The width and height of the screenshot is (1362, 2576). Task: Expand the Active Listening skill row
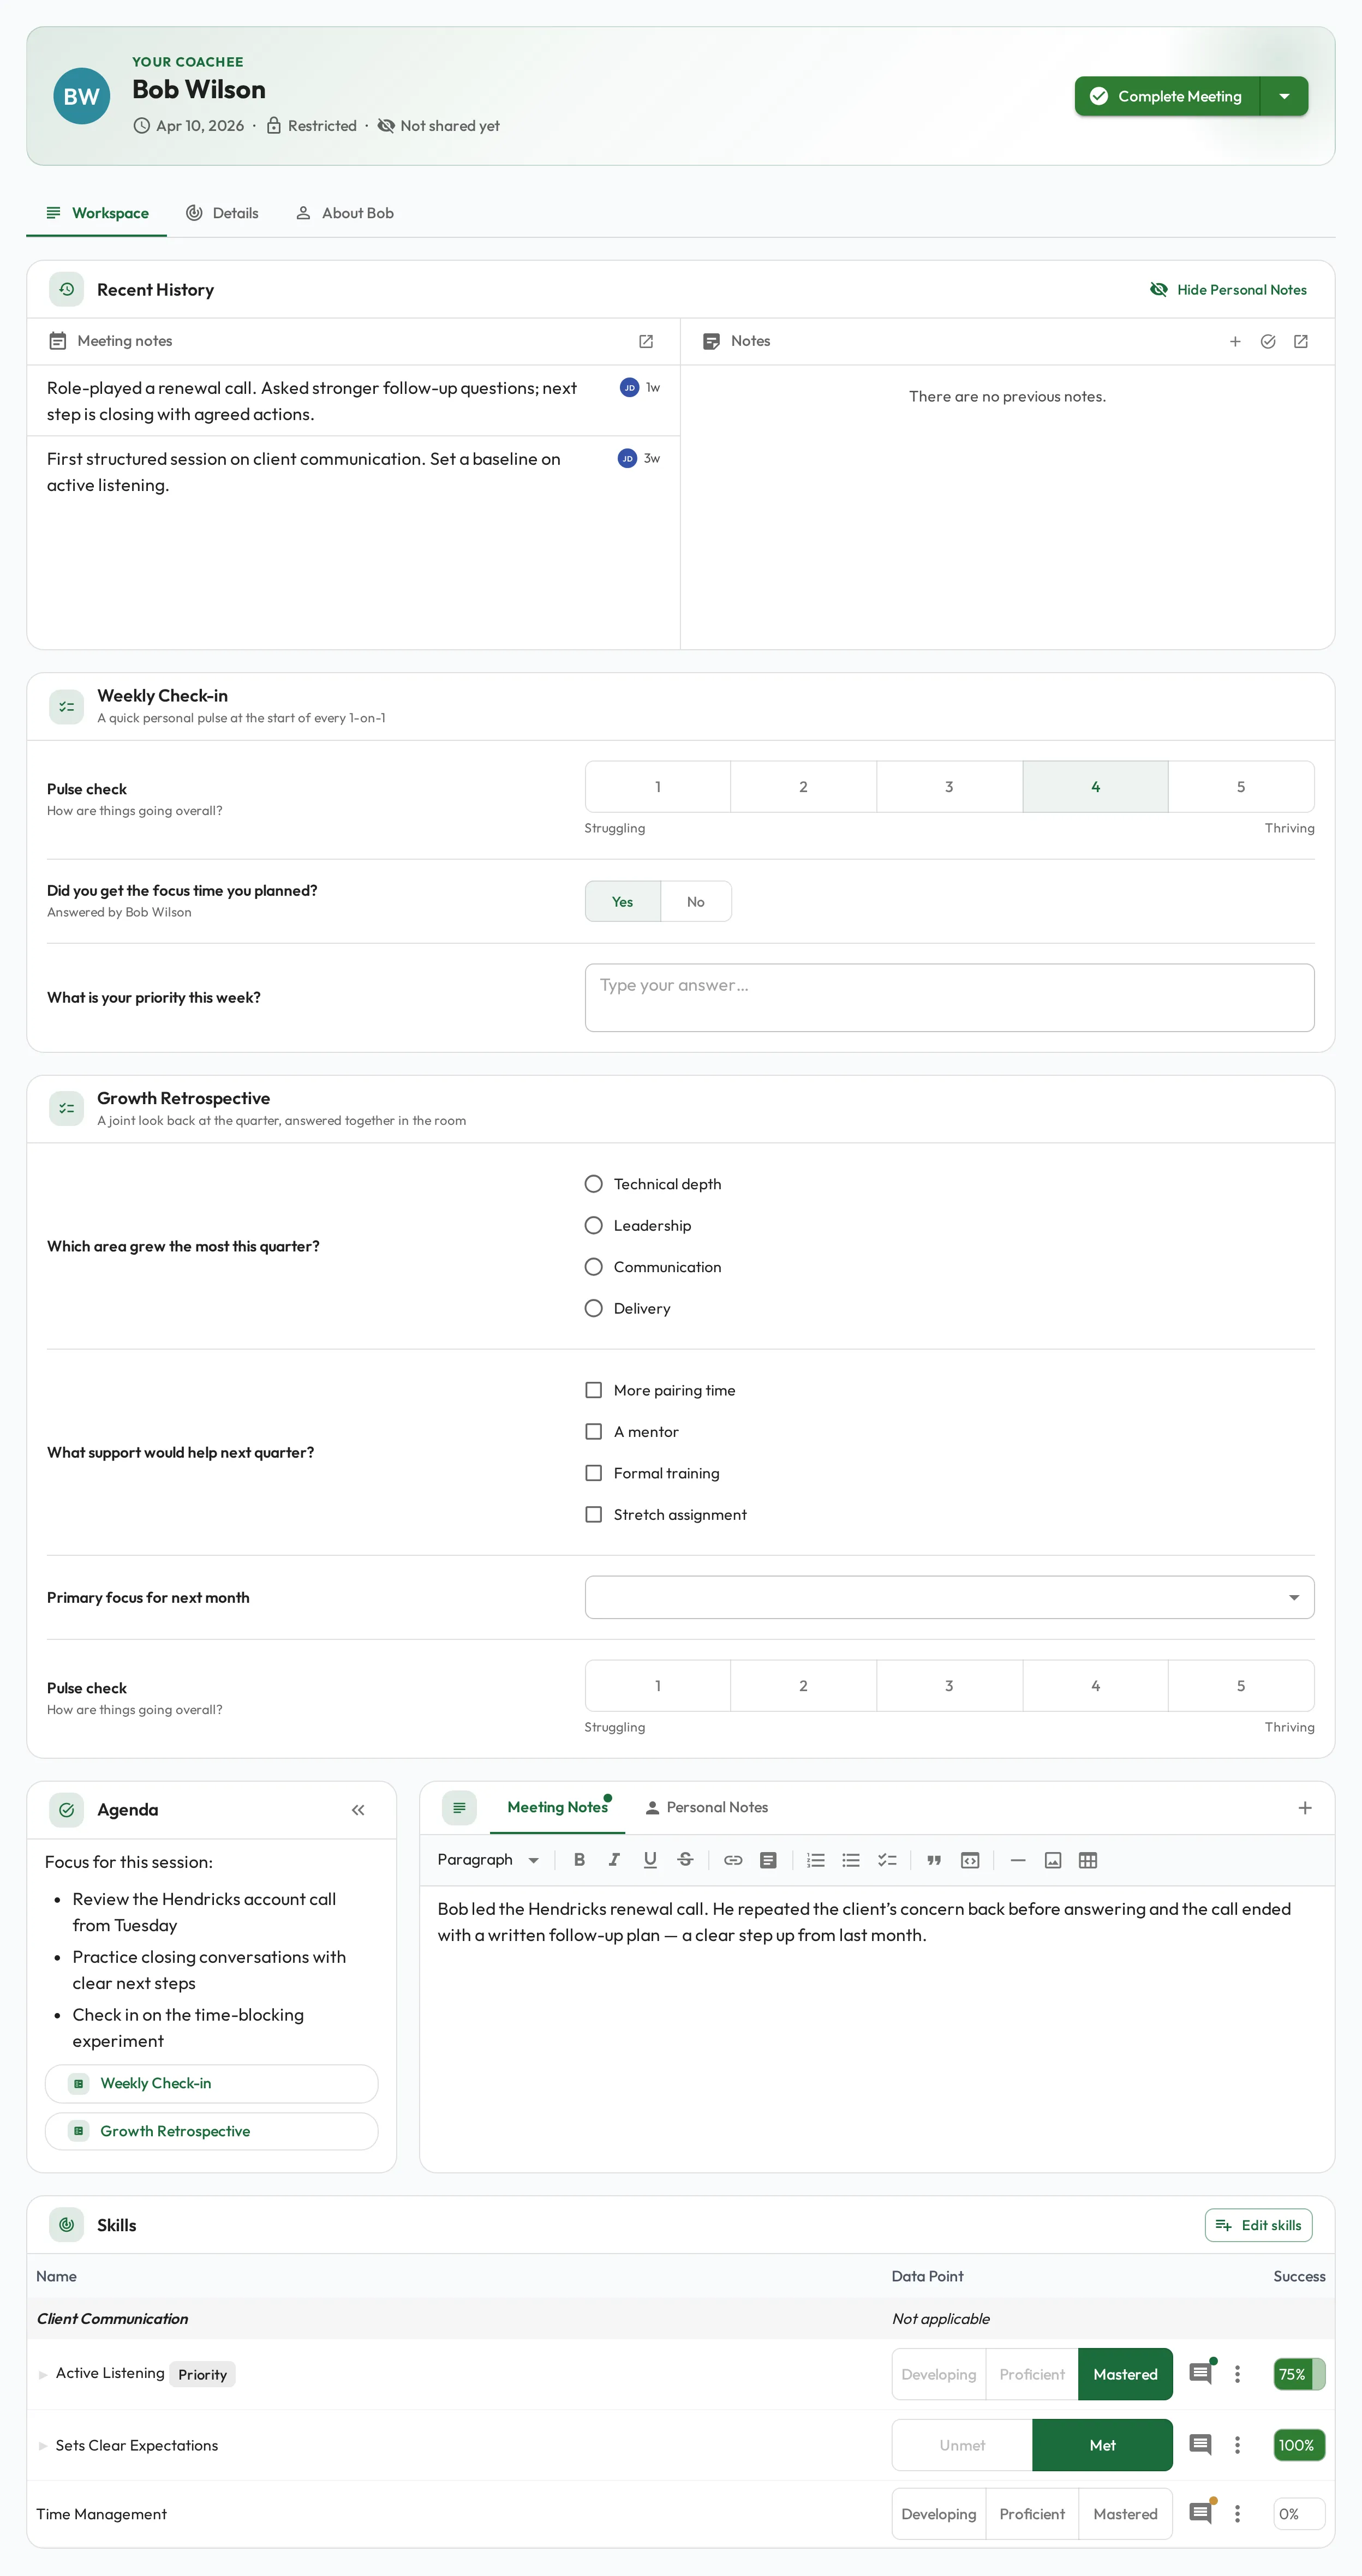(x=43, y=2374)
